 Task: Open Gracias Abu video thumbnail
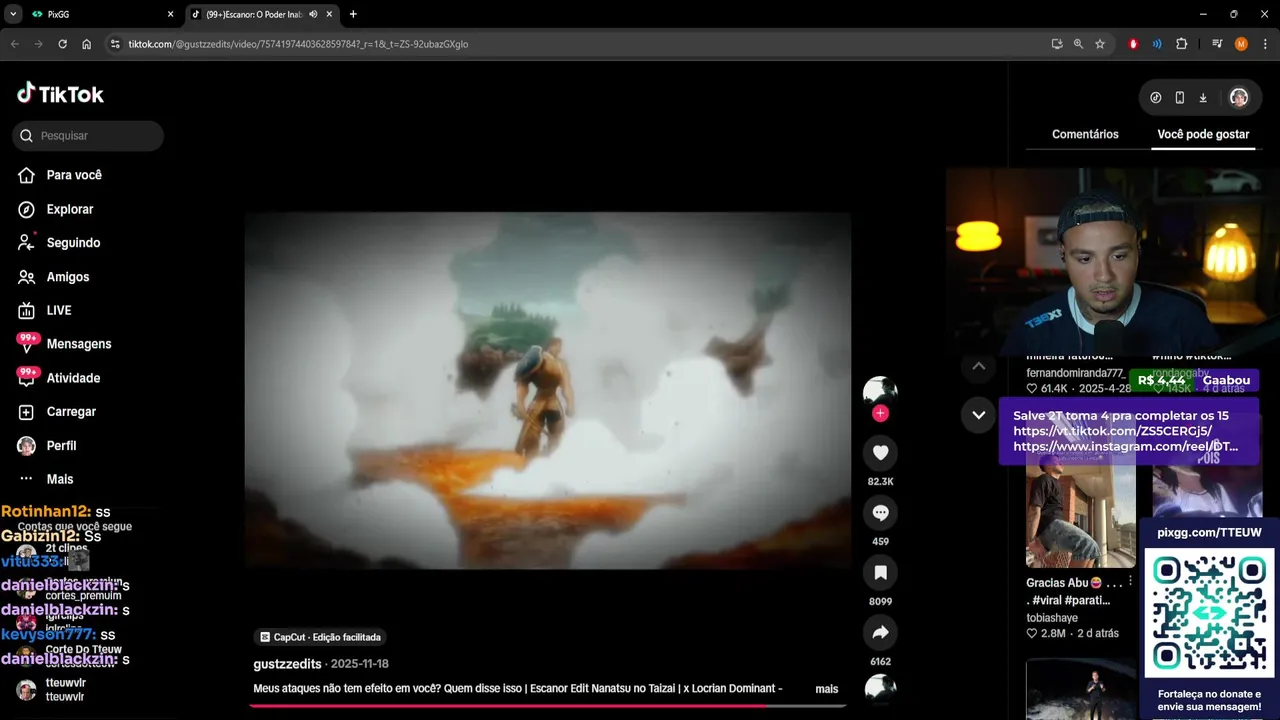click(1081, 510)
